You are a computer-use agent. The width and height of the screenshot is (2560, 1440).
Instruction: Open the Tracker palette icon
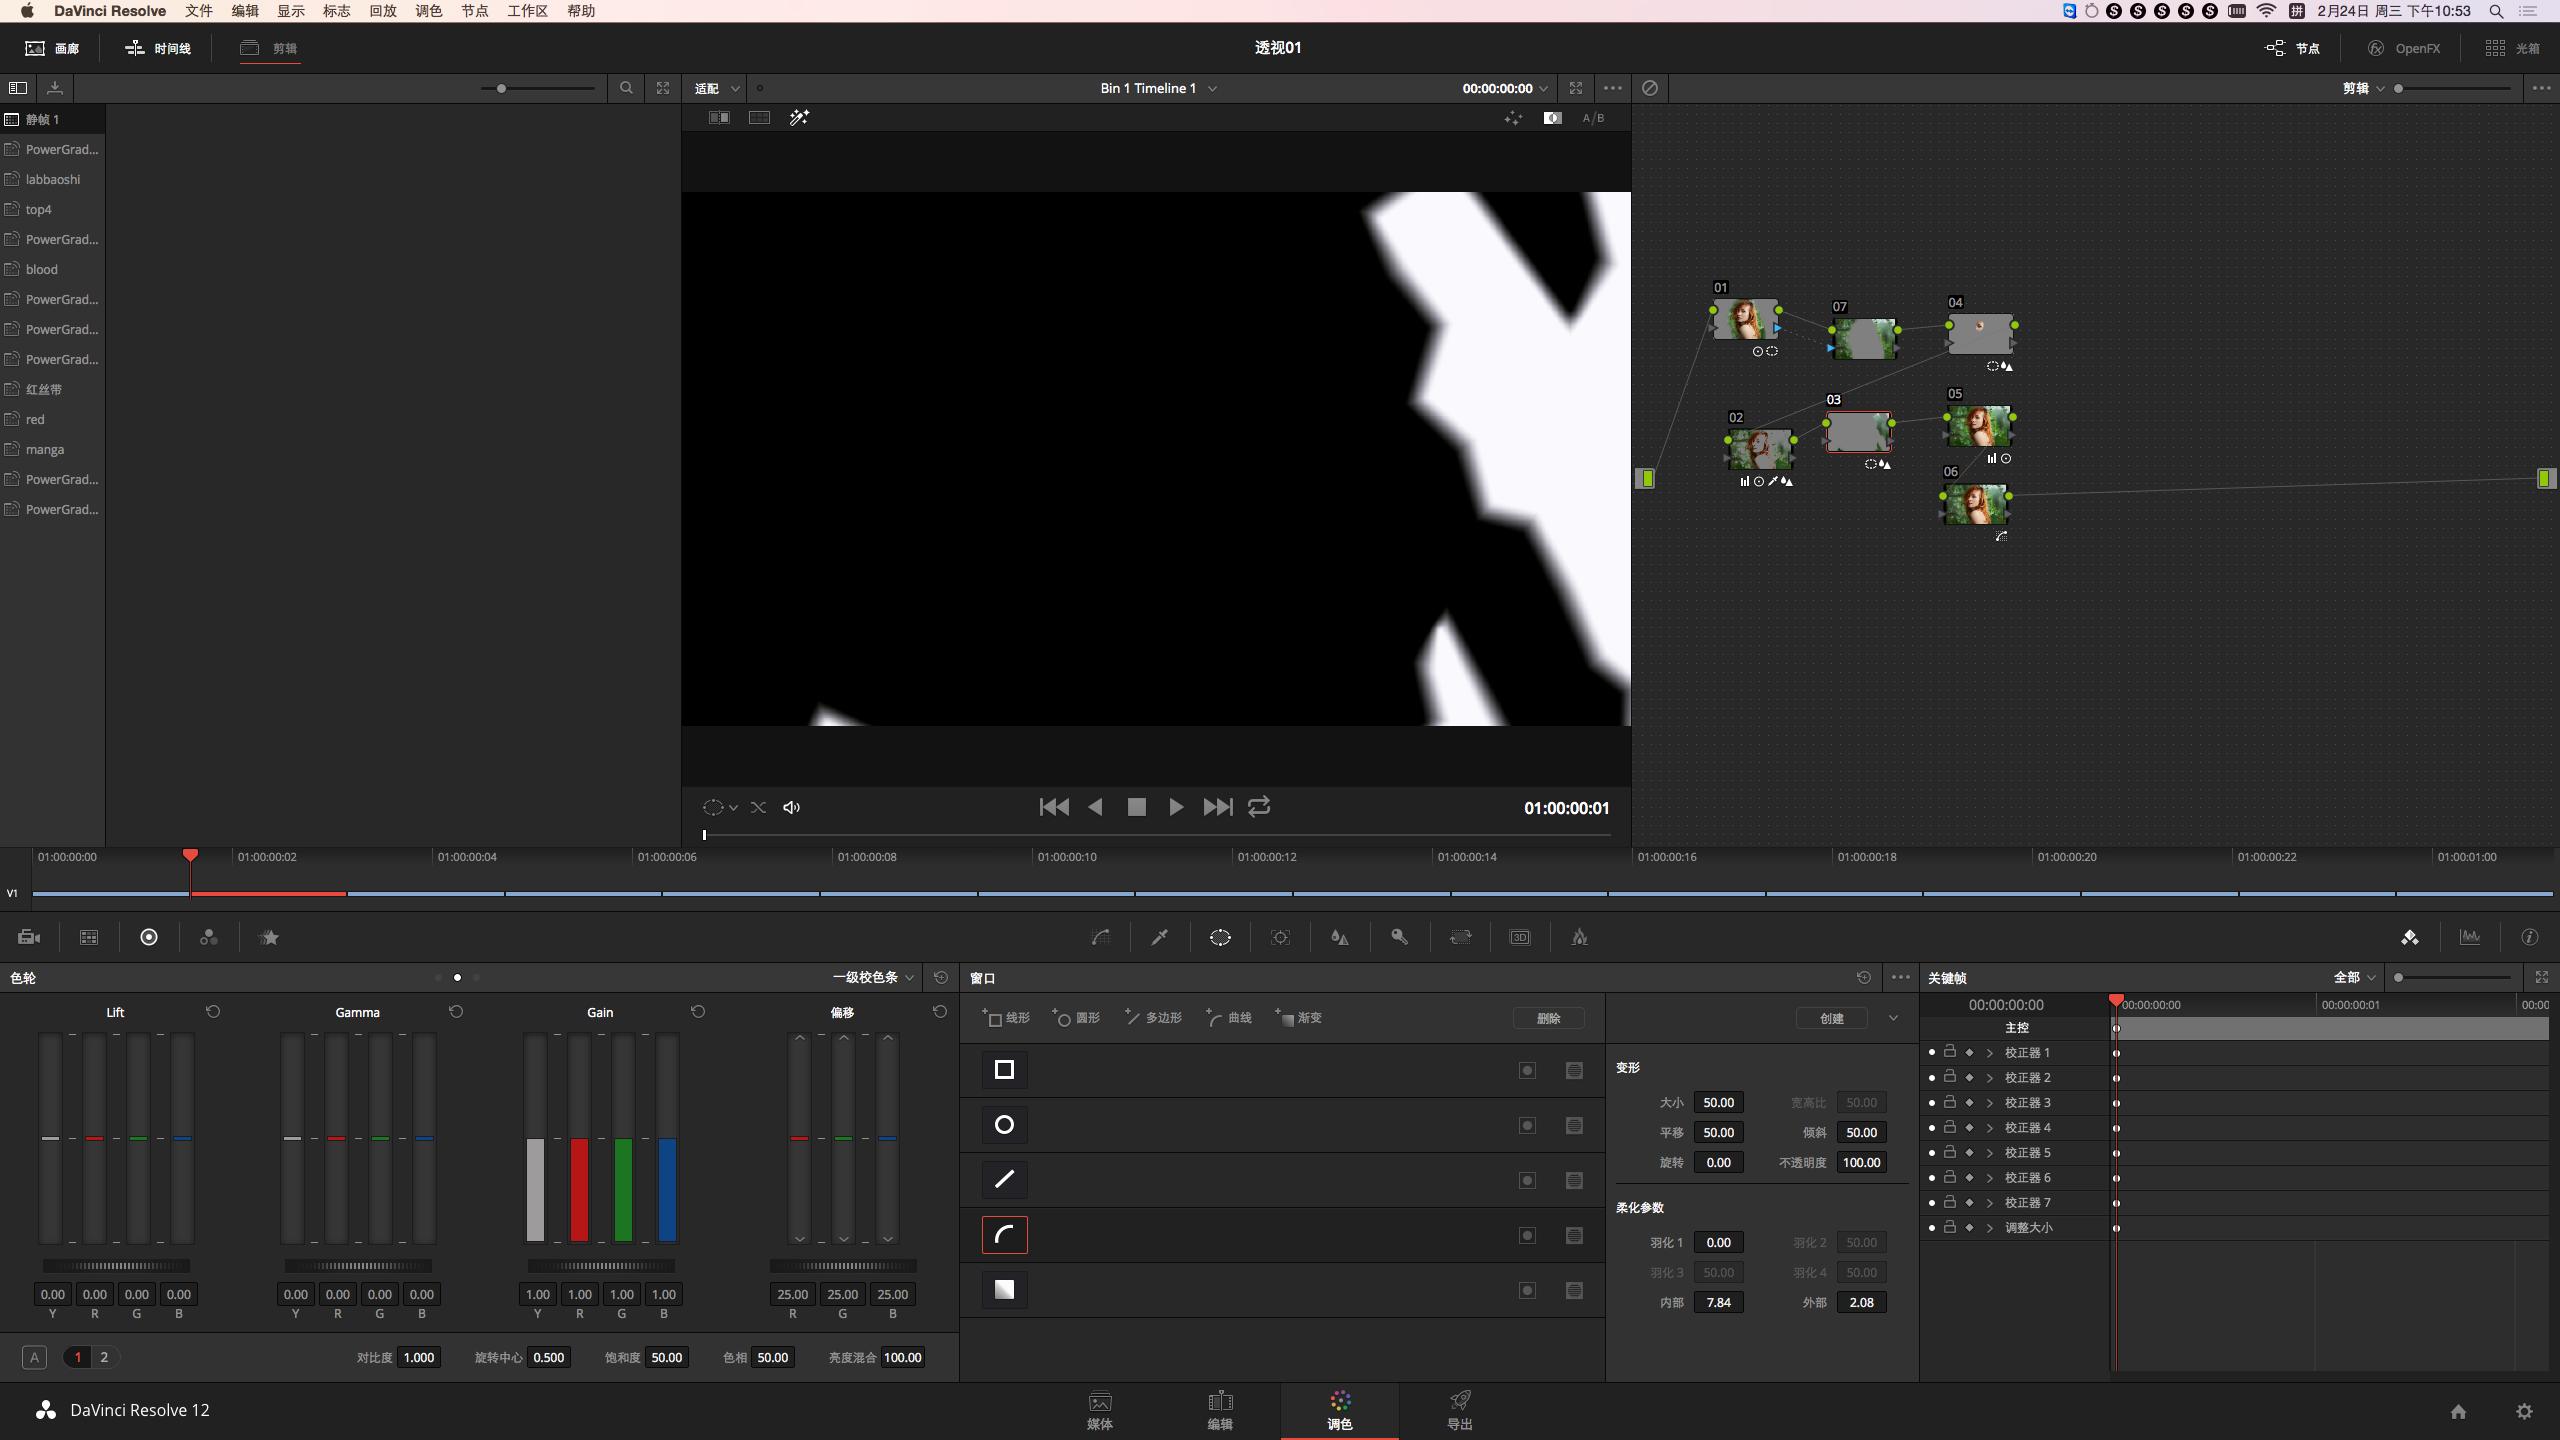(1280, 937)
